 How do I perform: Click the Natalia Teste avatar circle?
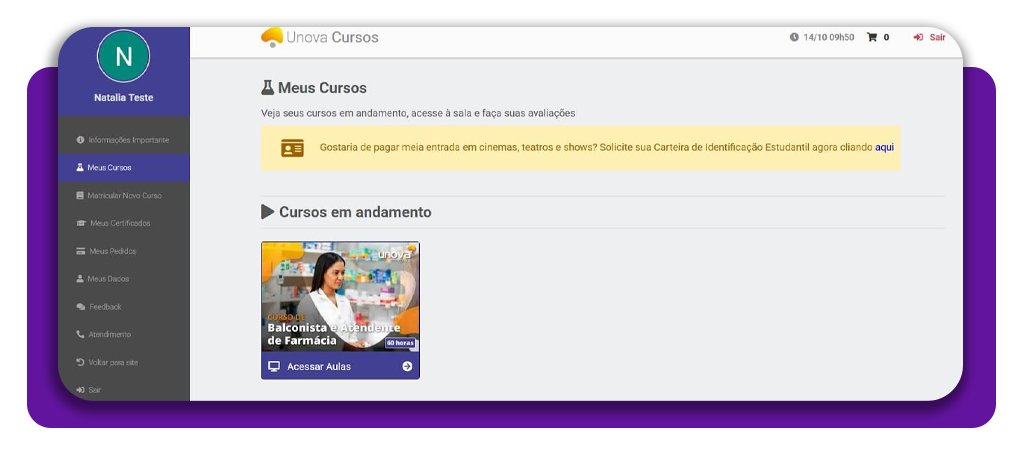123,56
